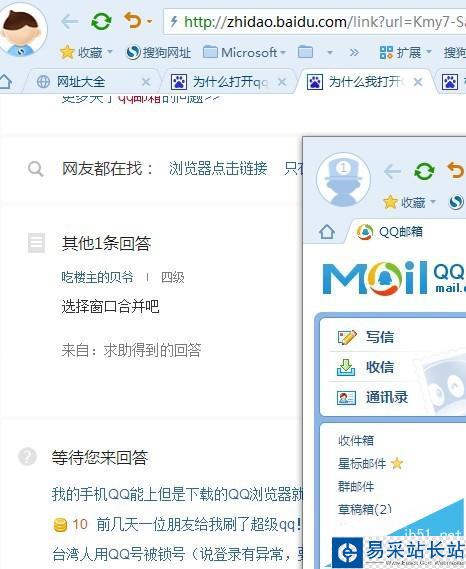Click the Sogou icon in QQ邮箱 window toolbar
The image size is (466, 569).
click(x=456, y=202)
